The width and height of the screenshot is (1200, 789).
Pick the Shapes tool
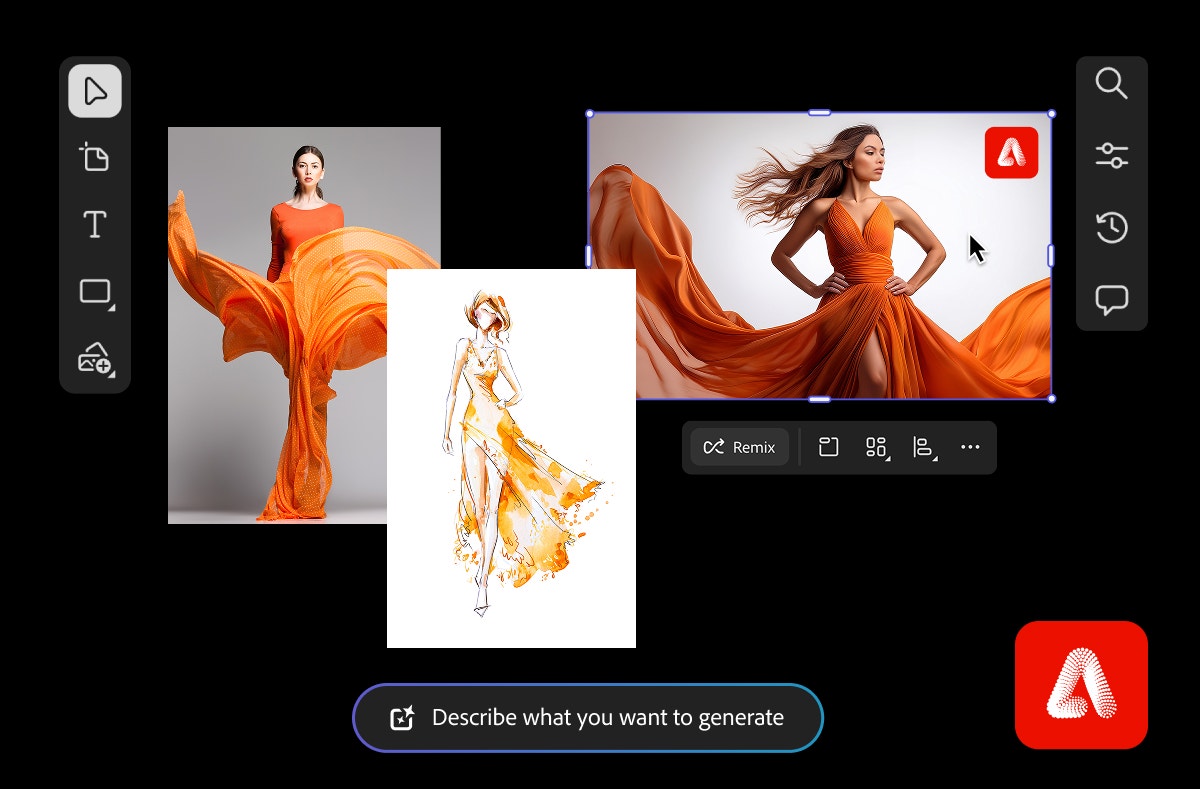click(93, 291)
